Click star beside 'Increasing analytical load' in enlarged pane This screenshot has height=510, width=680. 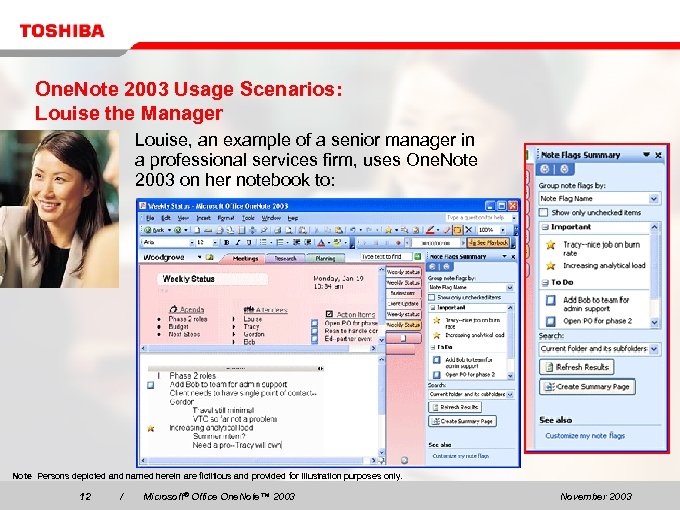point(550,265)
